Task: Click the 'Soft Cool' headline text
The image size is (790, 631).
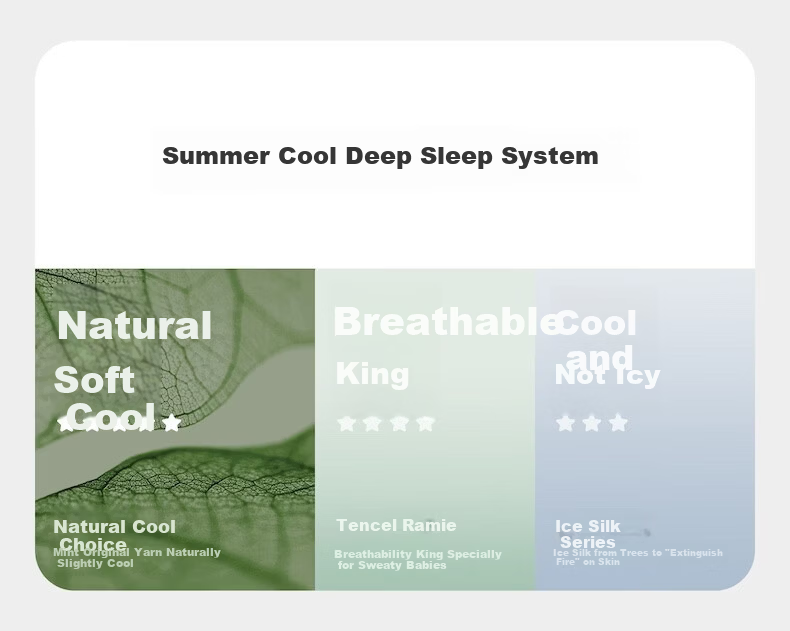Action: [x=105, y=399]
